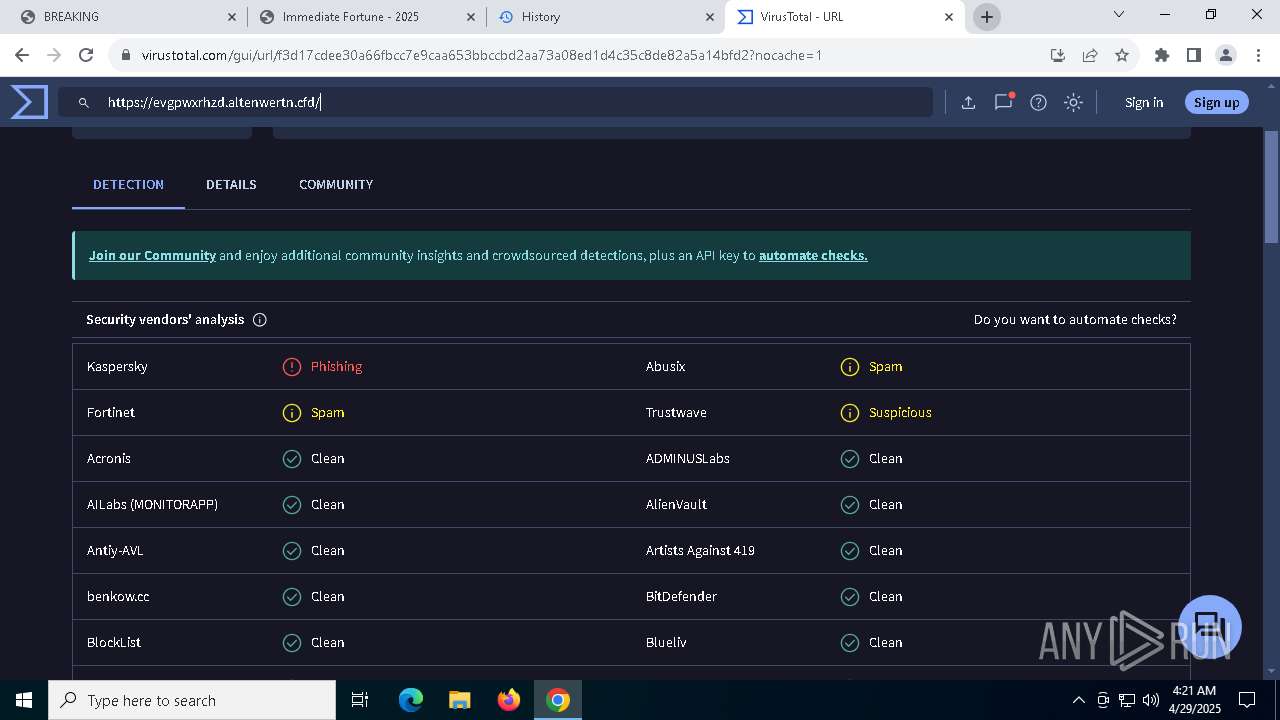
Task: Close the VirusTotal - URL tab
Action: pyautogui.click(x=950, y=17)
